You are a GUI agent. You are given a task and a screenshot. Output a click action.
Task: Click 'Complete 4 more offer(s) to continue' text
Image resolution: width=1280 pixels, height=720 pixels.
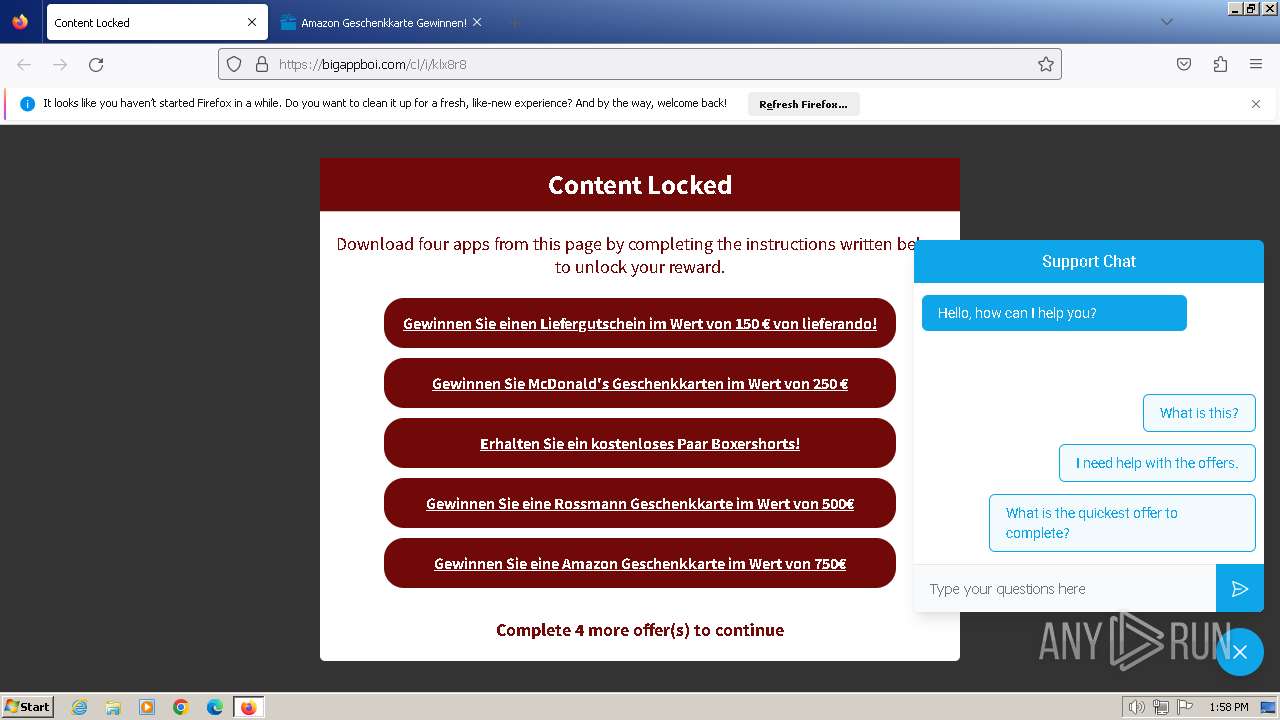(x=640, y=630)
